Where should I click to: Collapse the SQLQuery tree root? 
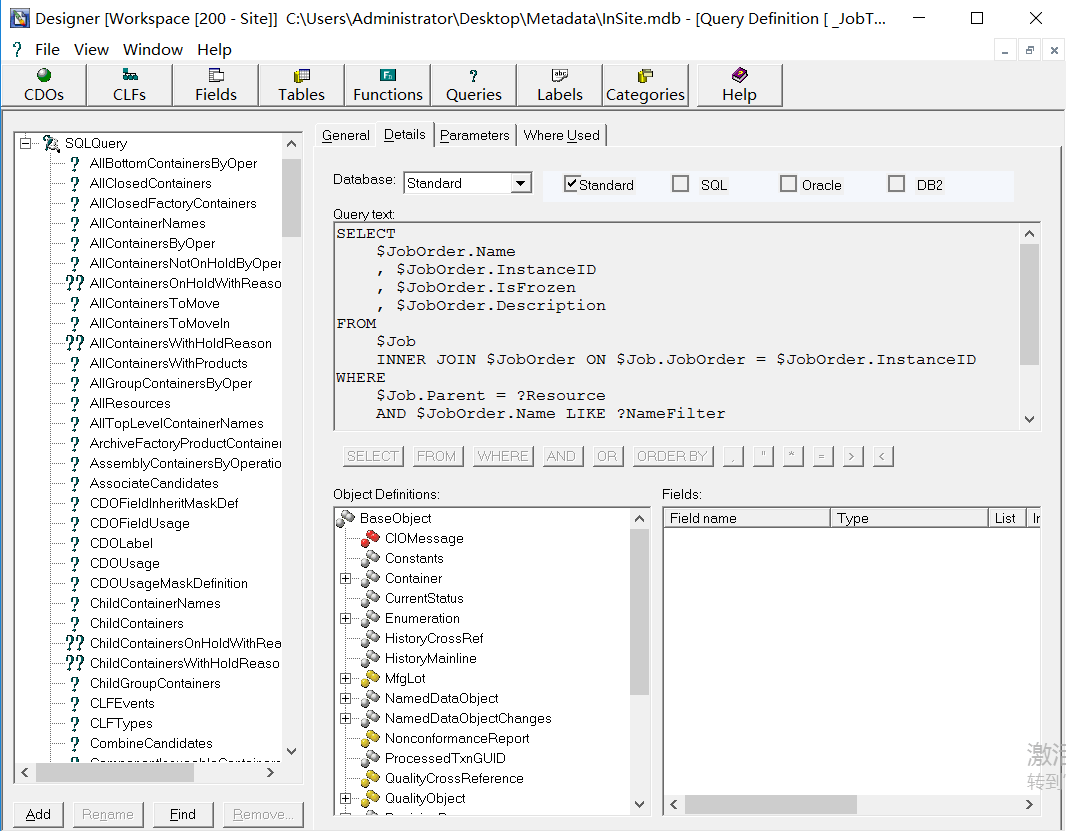pyautogui.click(x=26, y=143)
